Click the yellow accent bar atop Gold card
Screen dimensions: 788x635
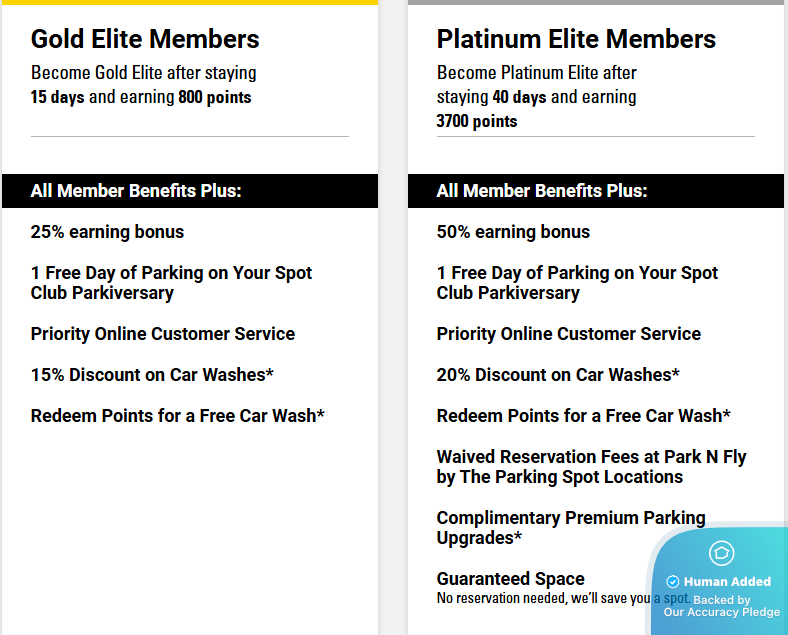coord(190,2)
